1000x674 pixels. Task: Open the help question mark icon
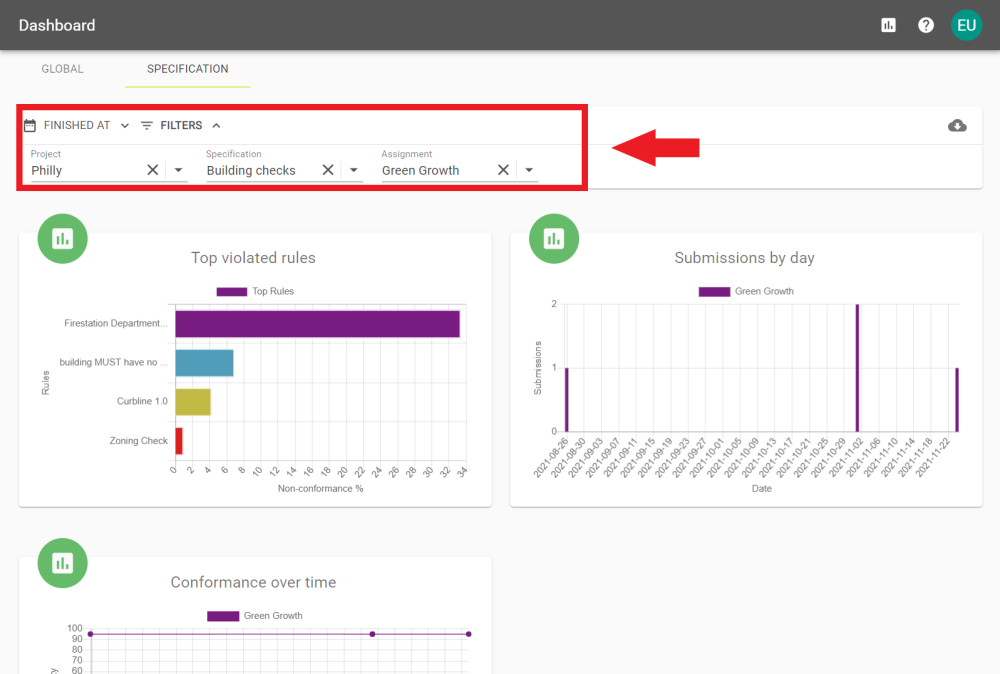(x=926, y=25)
